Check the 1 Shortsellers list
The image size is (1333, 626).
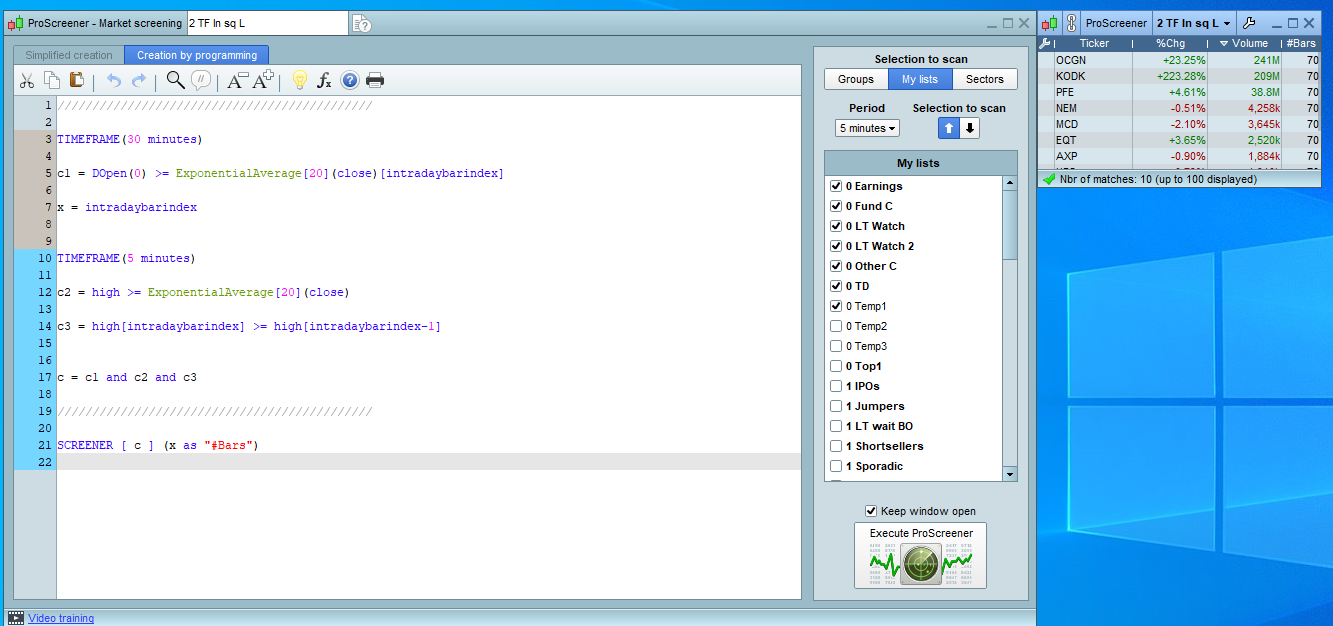(x=836, y=446)
